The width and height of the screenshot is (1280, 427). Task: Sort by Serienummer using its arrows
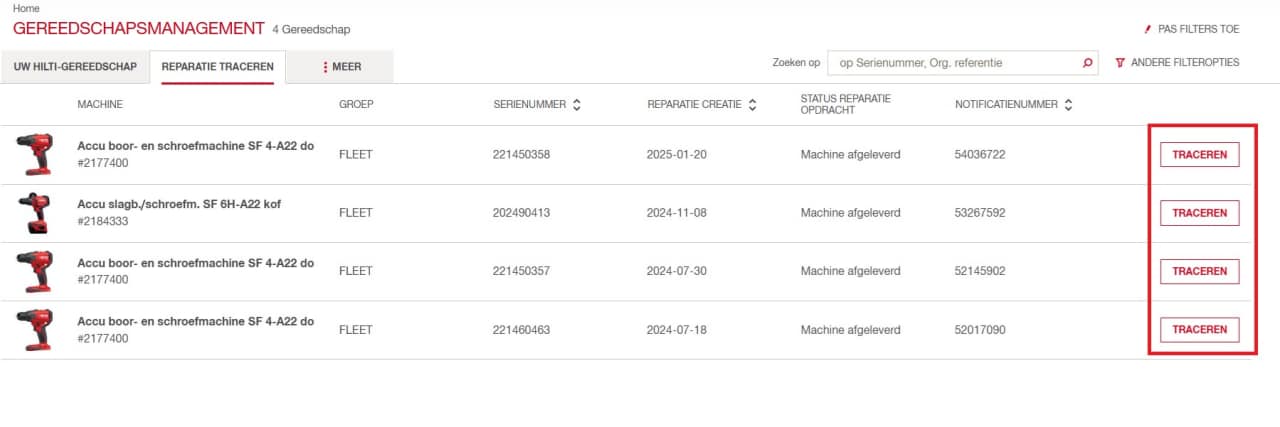tap(577, 104)
